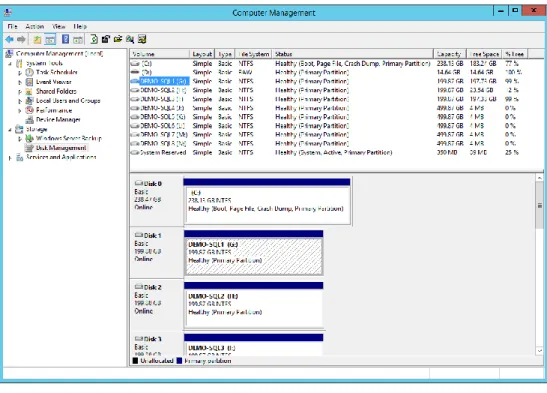Expand the Event Viewer node

pos(20,82)
